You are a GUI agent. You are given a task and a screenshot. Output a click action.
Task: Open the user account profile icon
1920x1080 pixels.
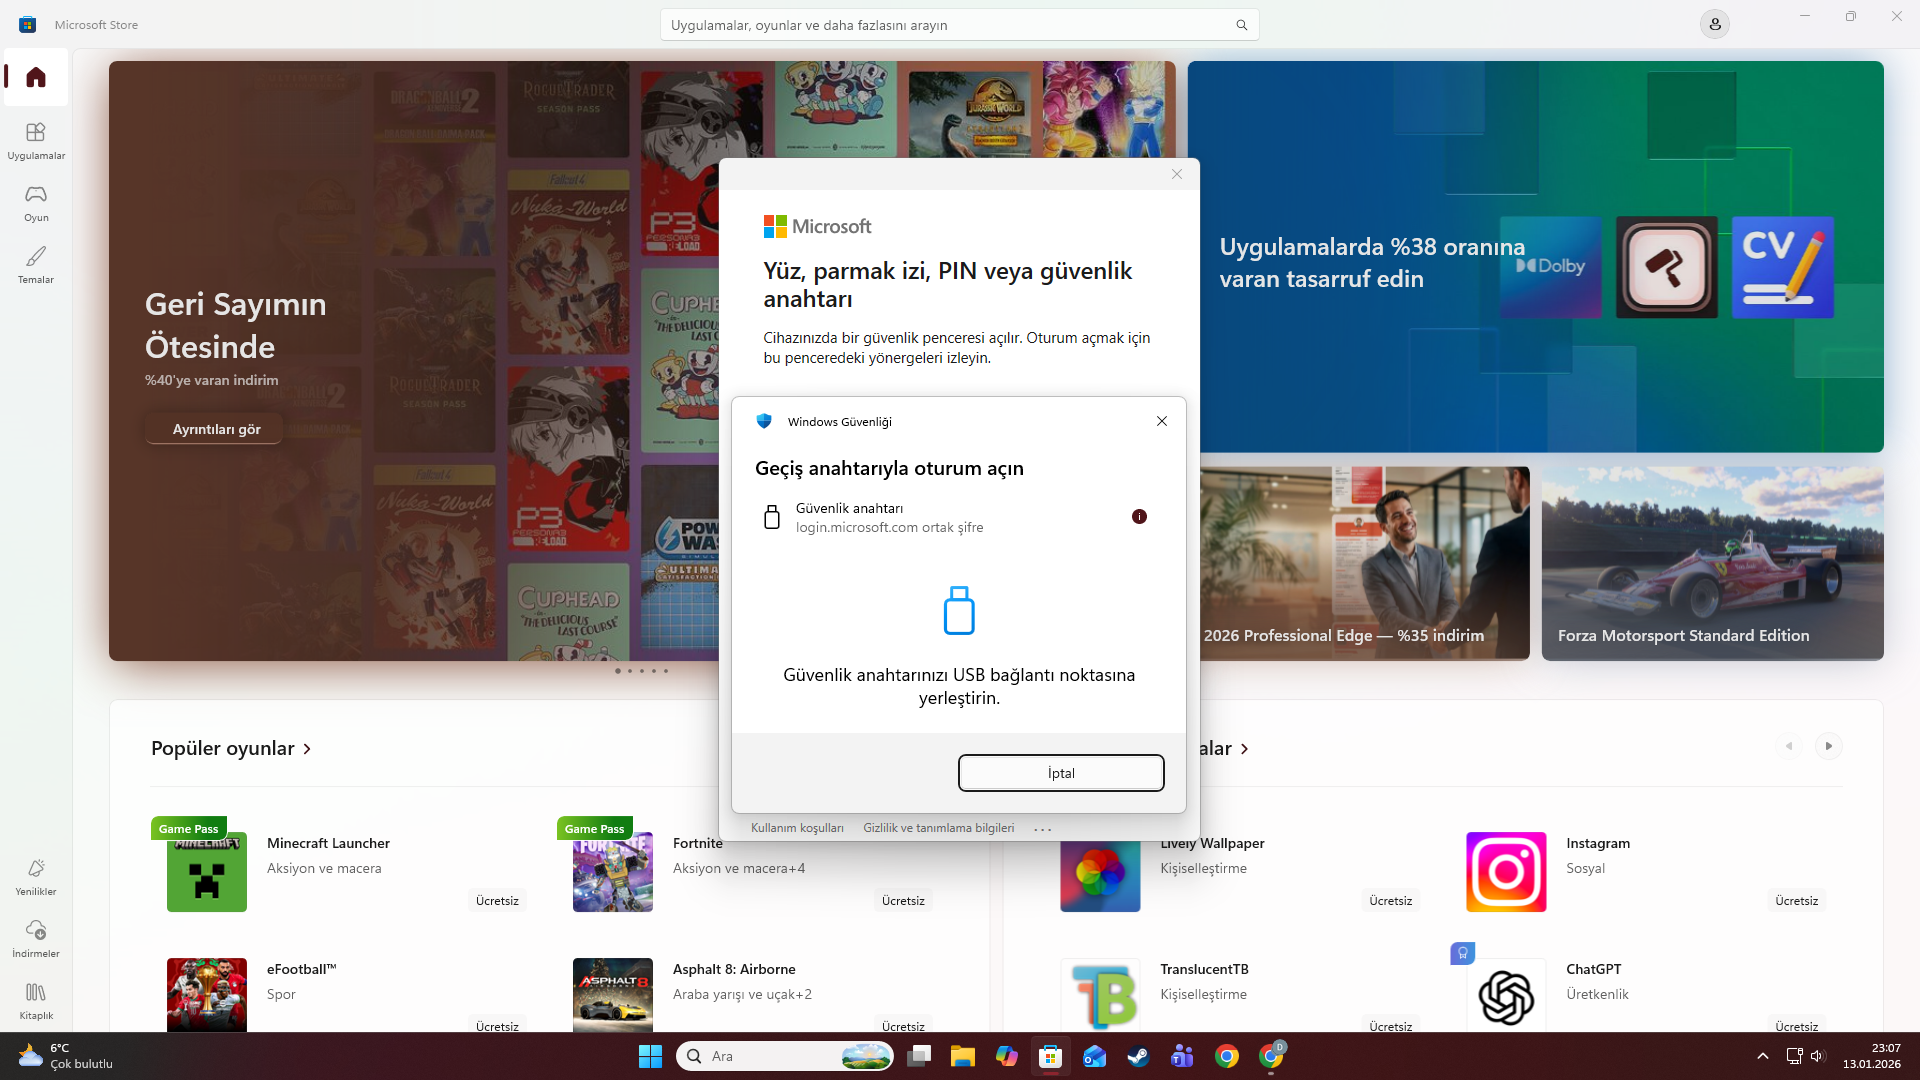1715,24
